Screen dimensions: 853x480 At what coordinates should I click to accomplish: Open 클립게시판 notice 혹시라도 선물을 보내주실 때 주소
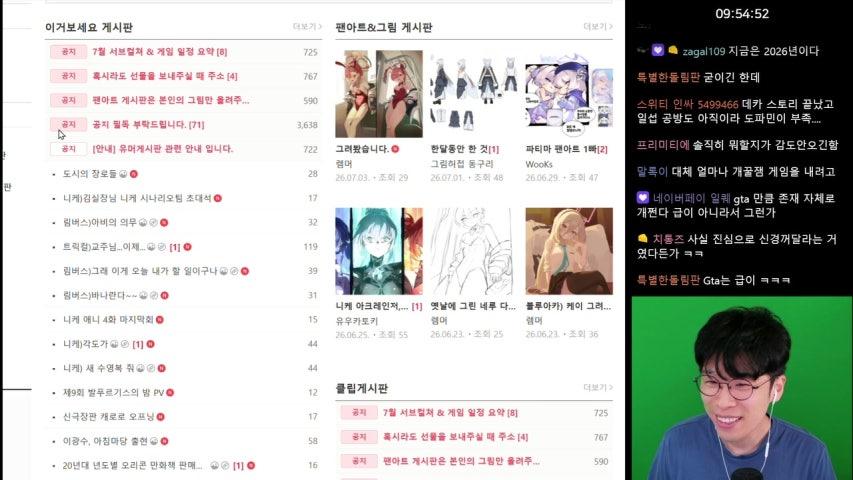click(455, 436)
